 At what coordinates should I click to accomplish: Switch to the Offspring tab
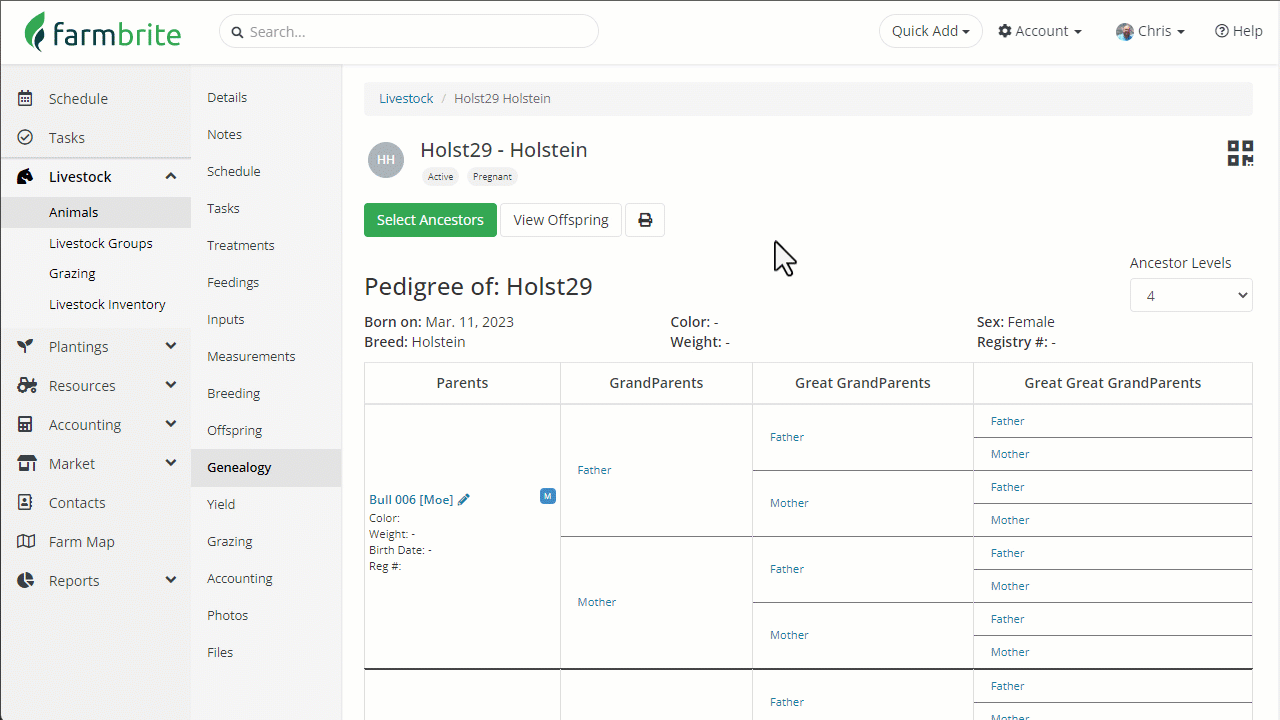234,431
